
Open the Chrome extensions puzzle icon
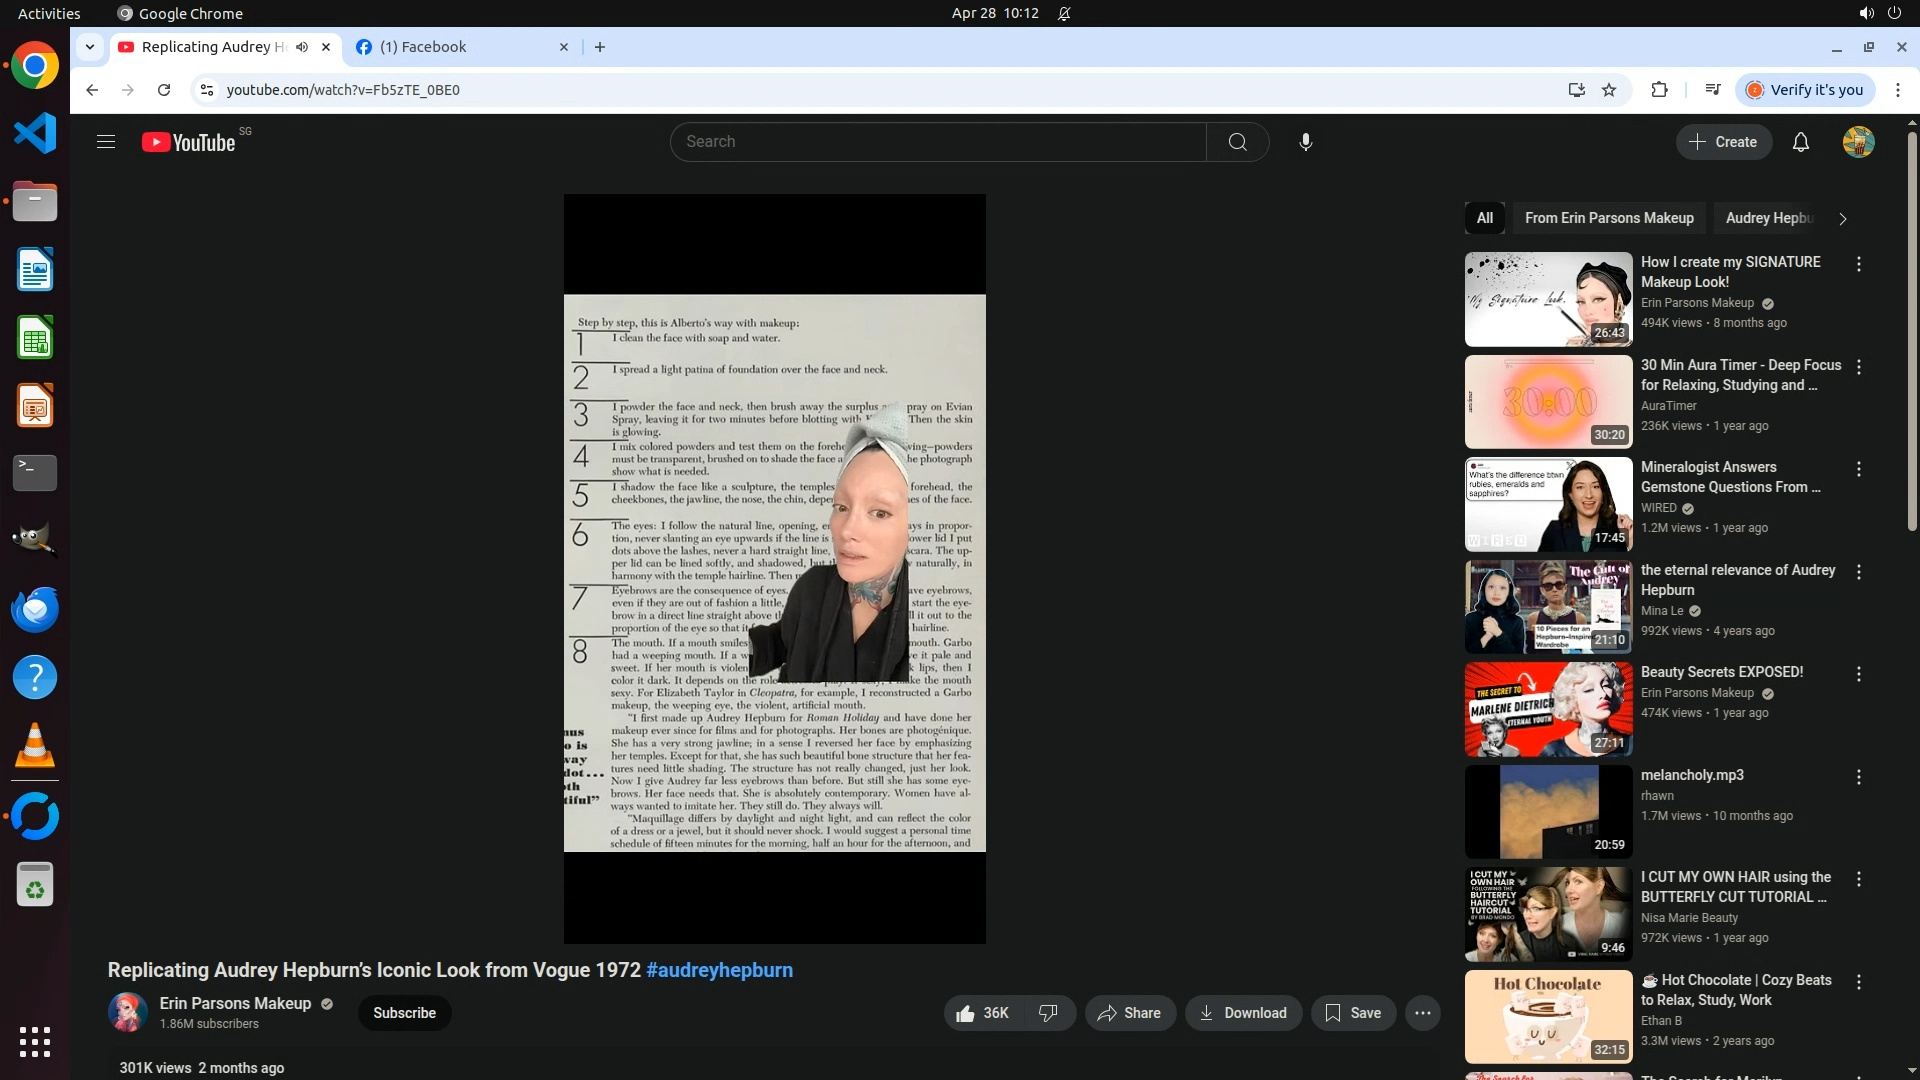click(1659, 90)
